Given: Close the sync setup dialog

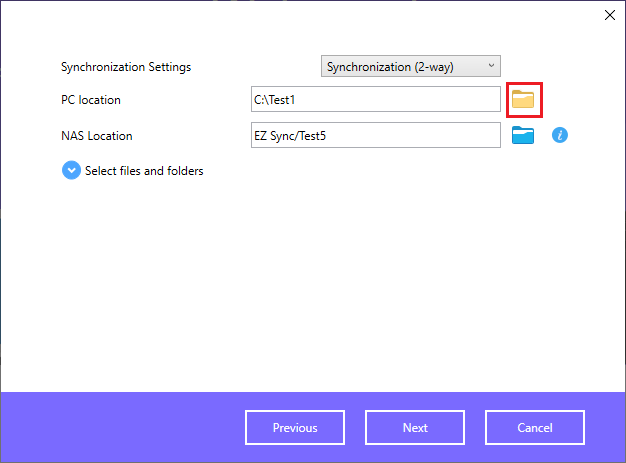Looking at the screenshot, I should tap(610, 15).
